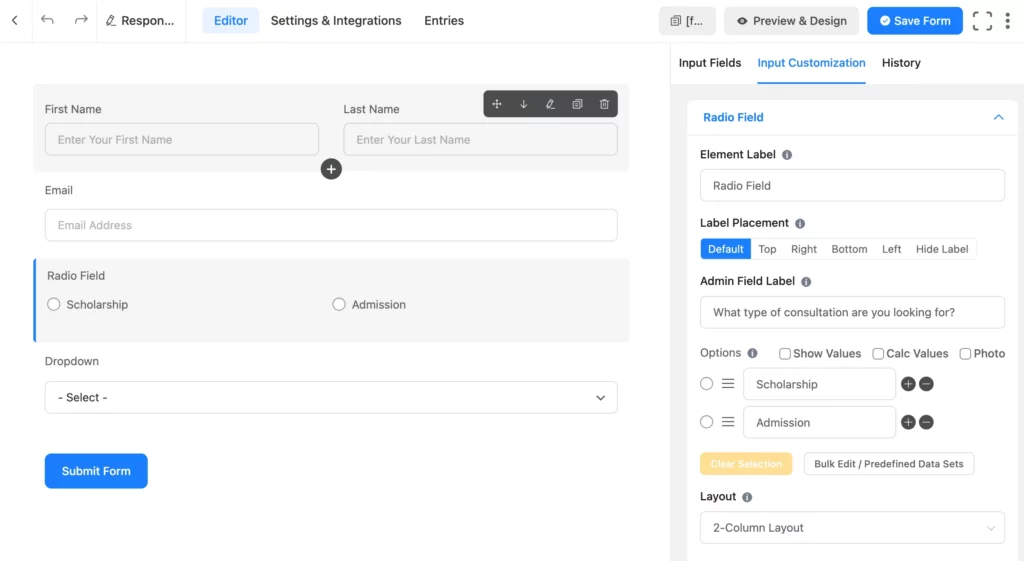Click the undo arrow icon

(47, 20)
